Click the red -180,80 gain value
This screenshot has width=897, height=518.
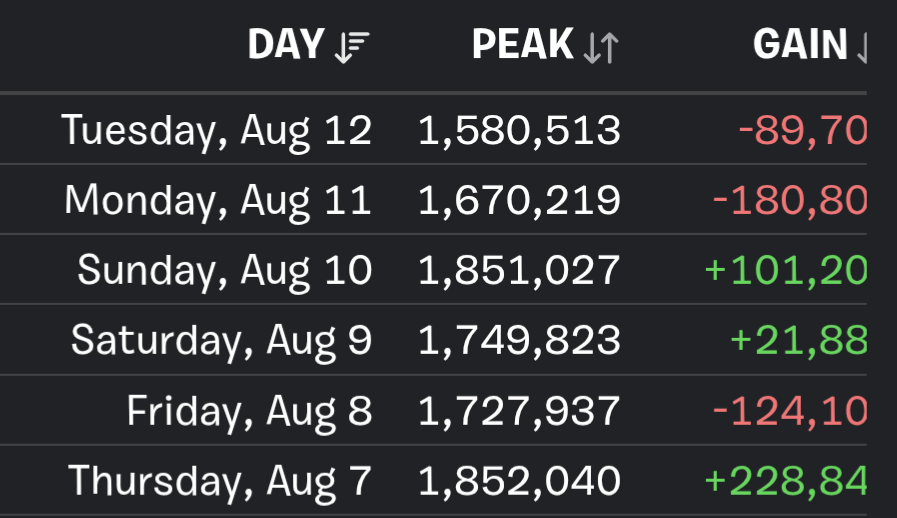tap(790, 200)
